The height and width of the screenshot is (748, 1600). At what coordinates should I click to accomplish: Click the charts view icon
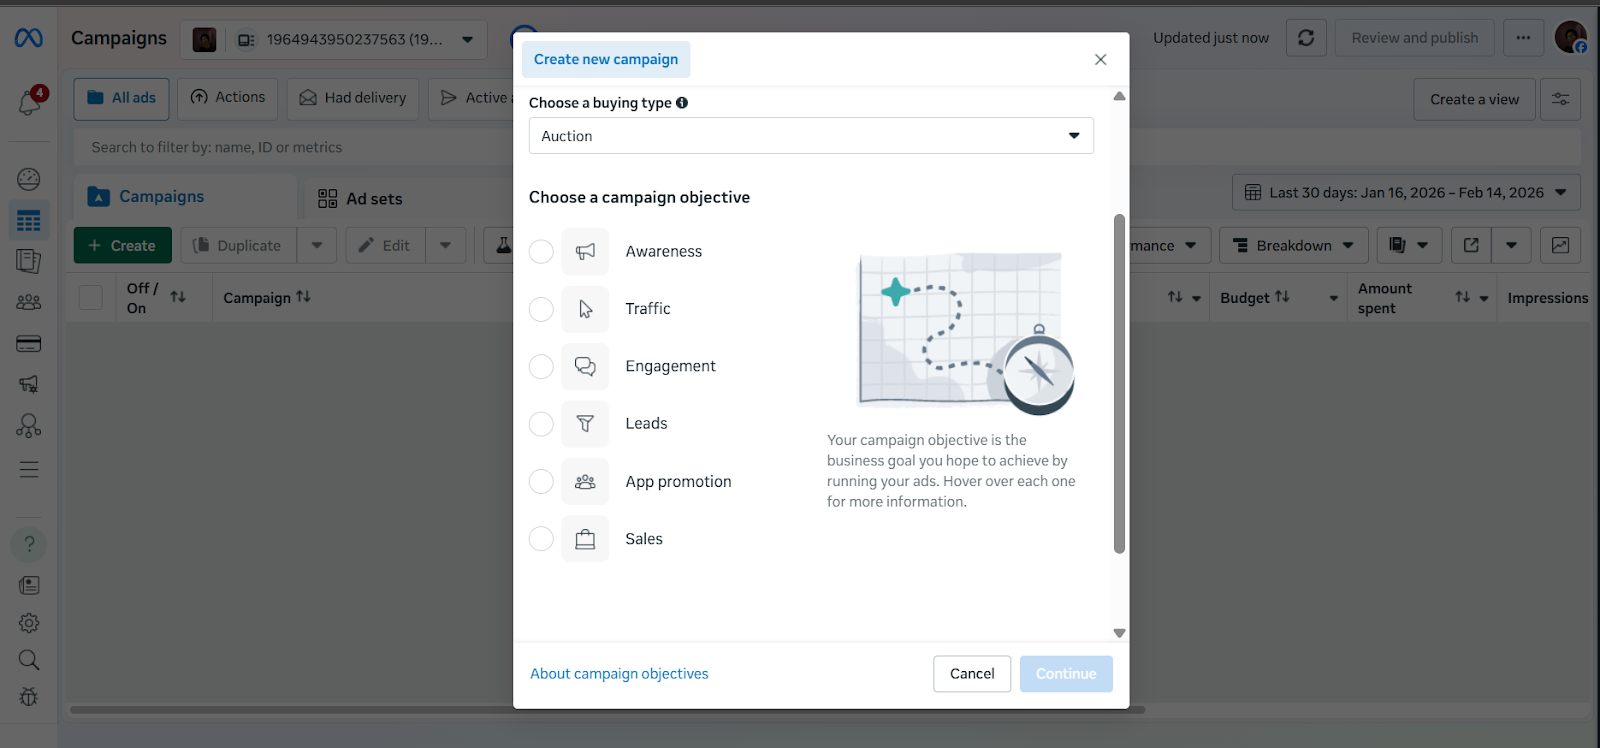1560,245
